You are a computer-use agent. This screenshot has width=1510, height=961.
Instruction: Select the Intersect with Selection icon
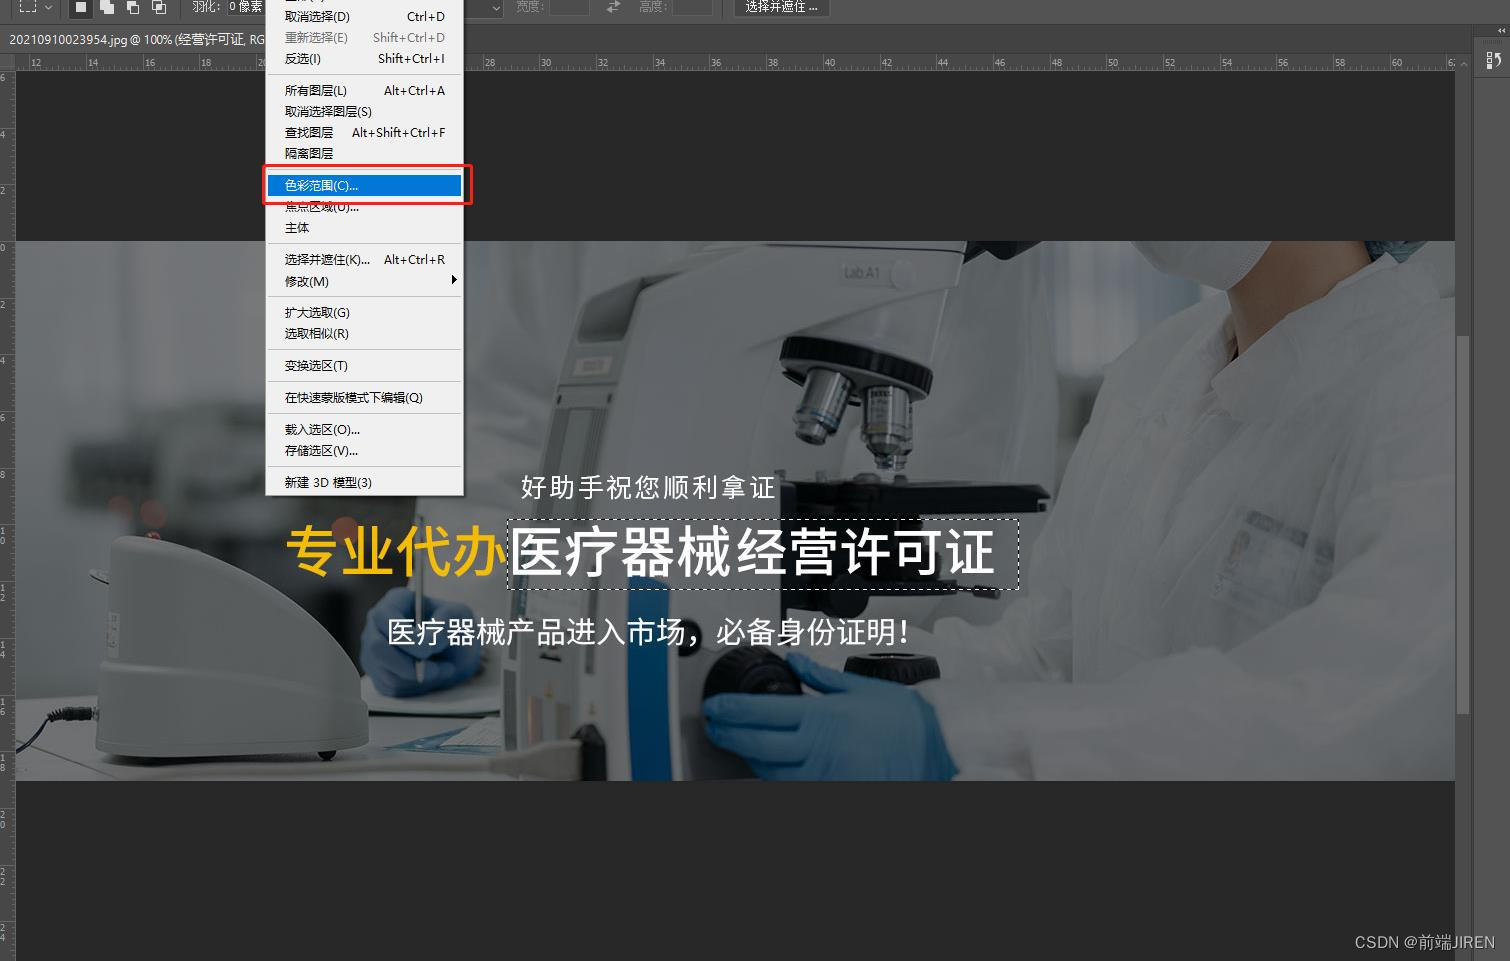(x=159, y=7)
